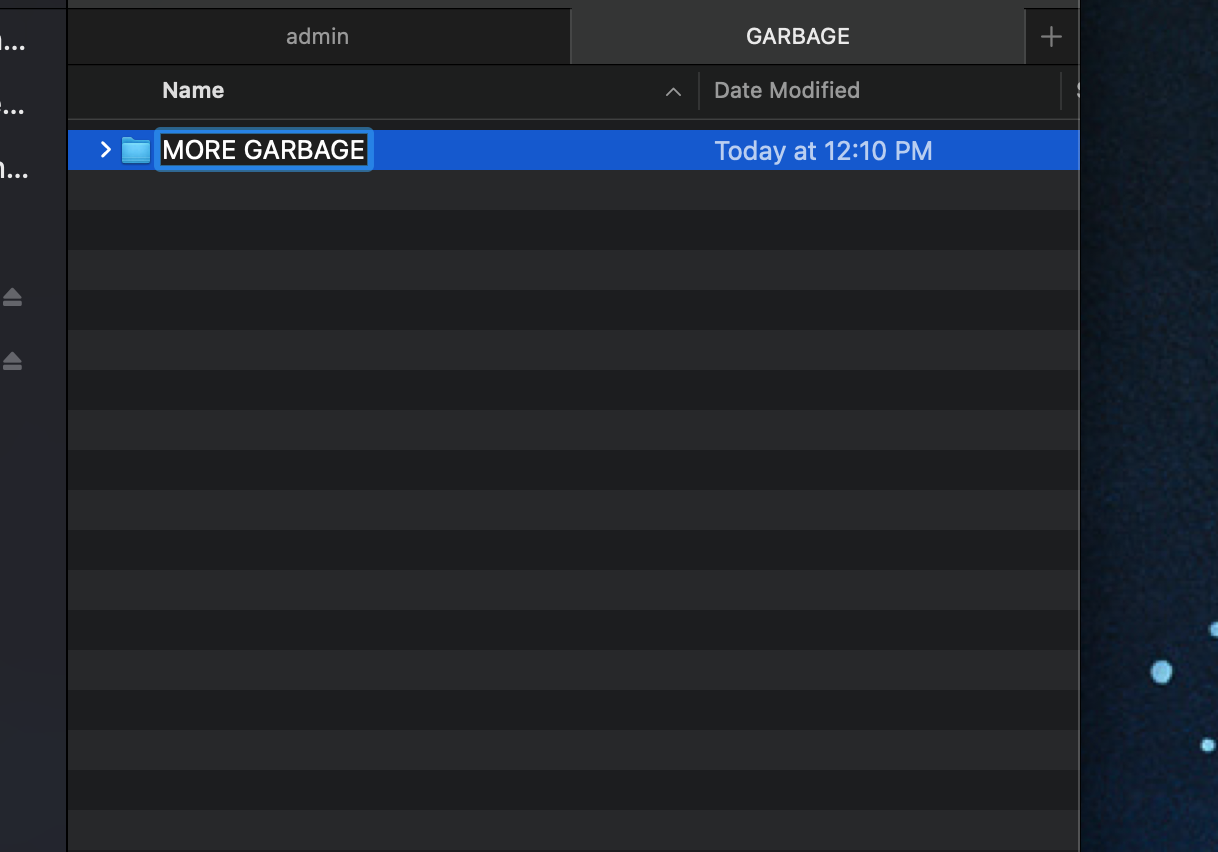1218x852 pixels.
Task: Eject the upper sidebar volume
Action: point(12,297)
